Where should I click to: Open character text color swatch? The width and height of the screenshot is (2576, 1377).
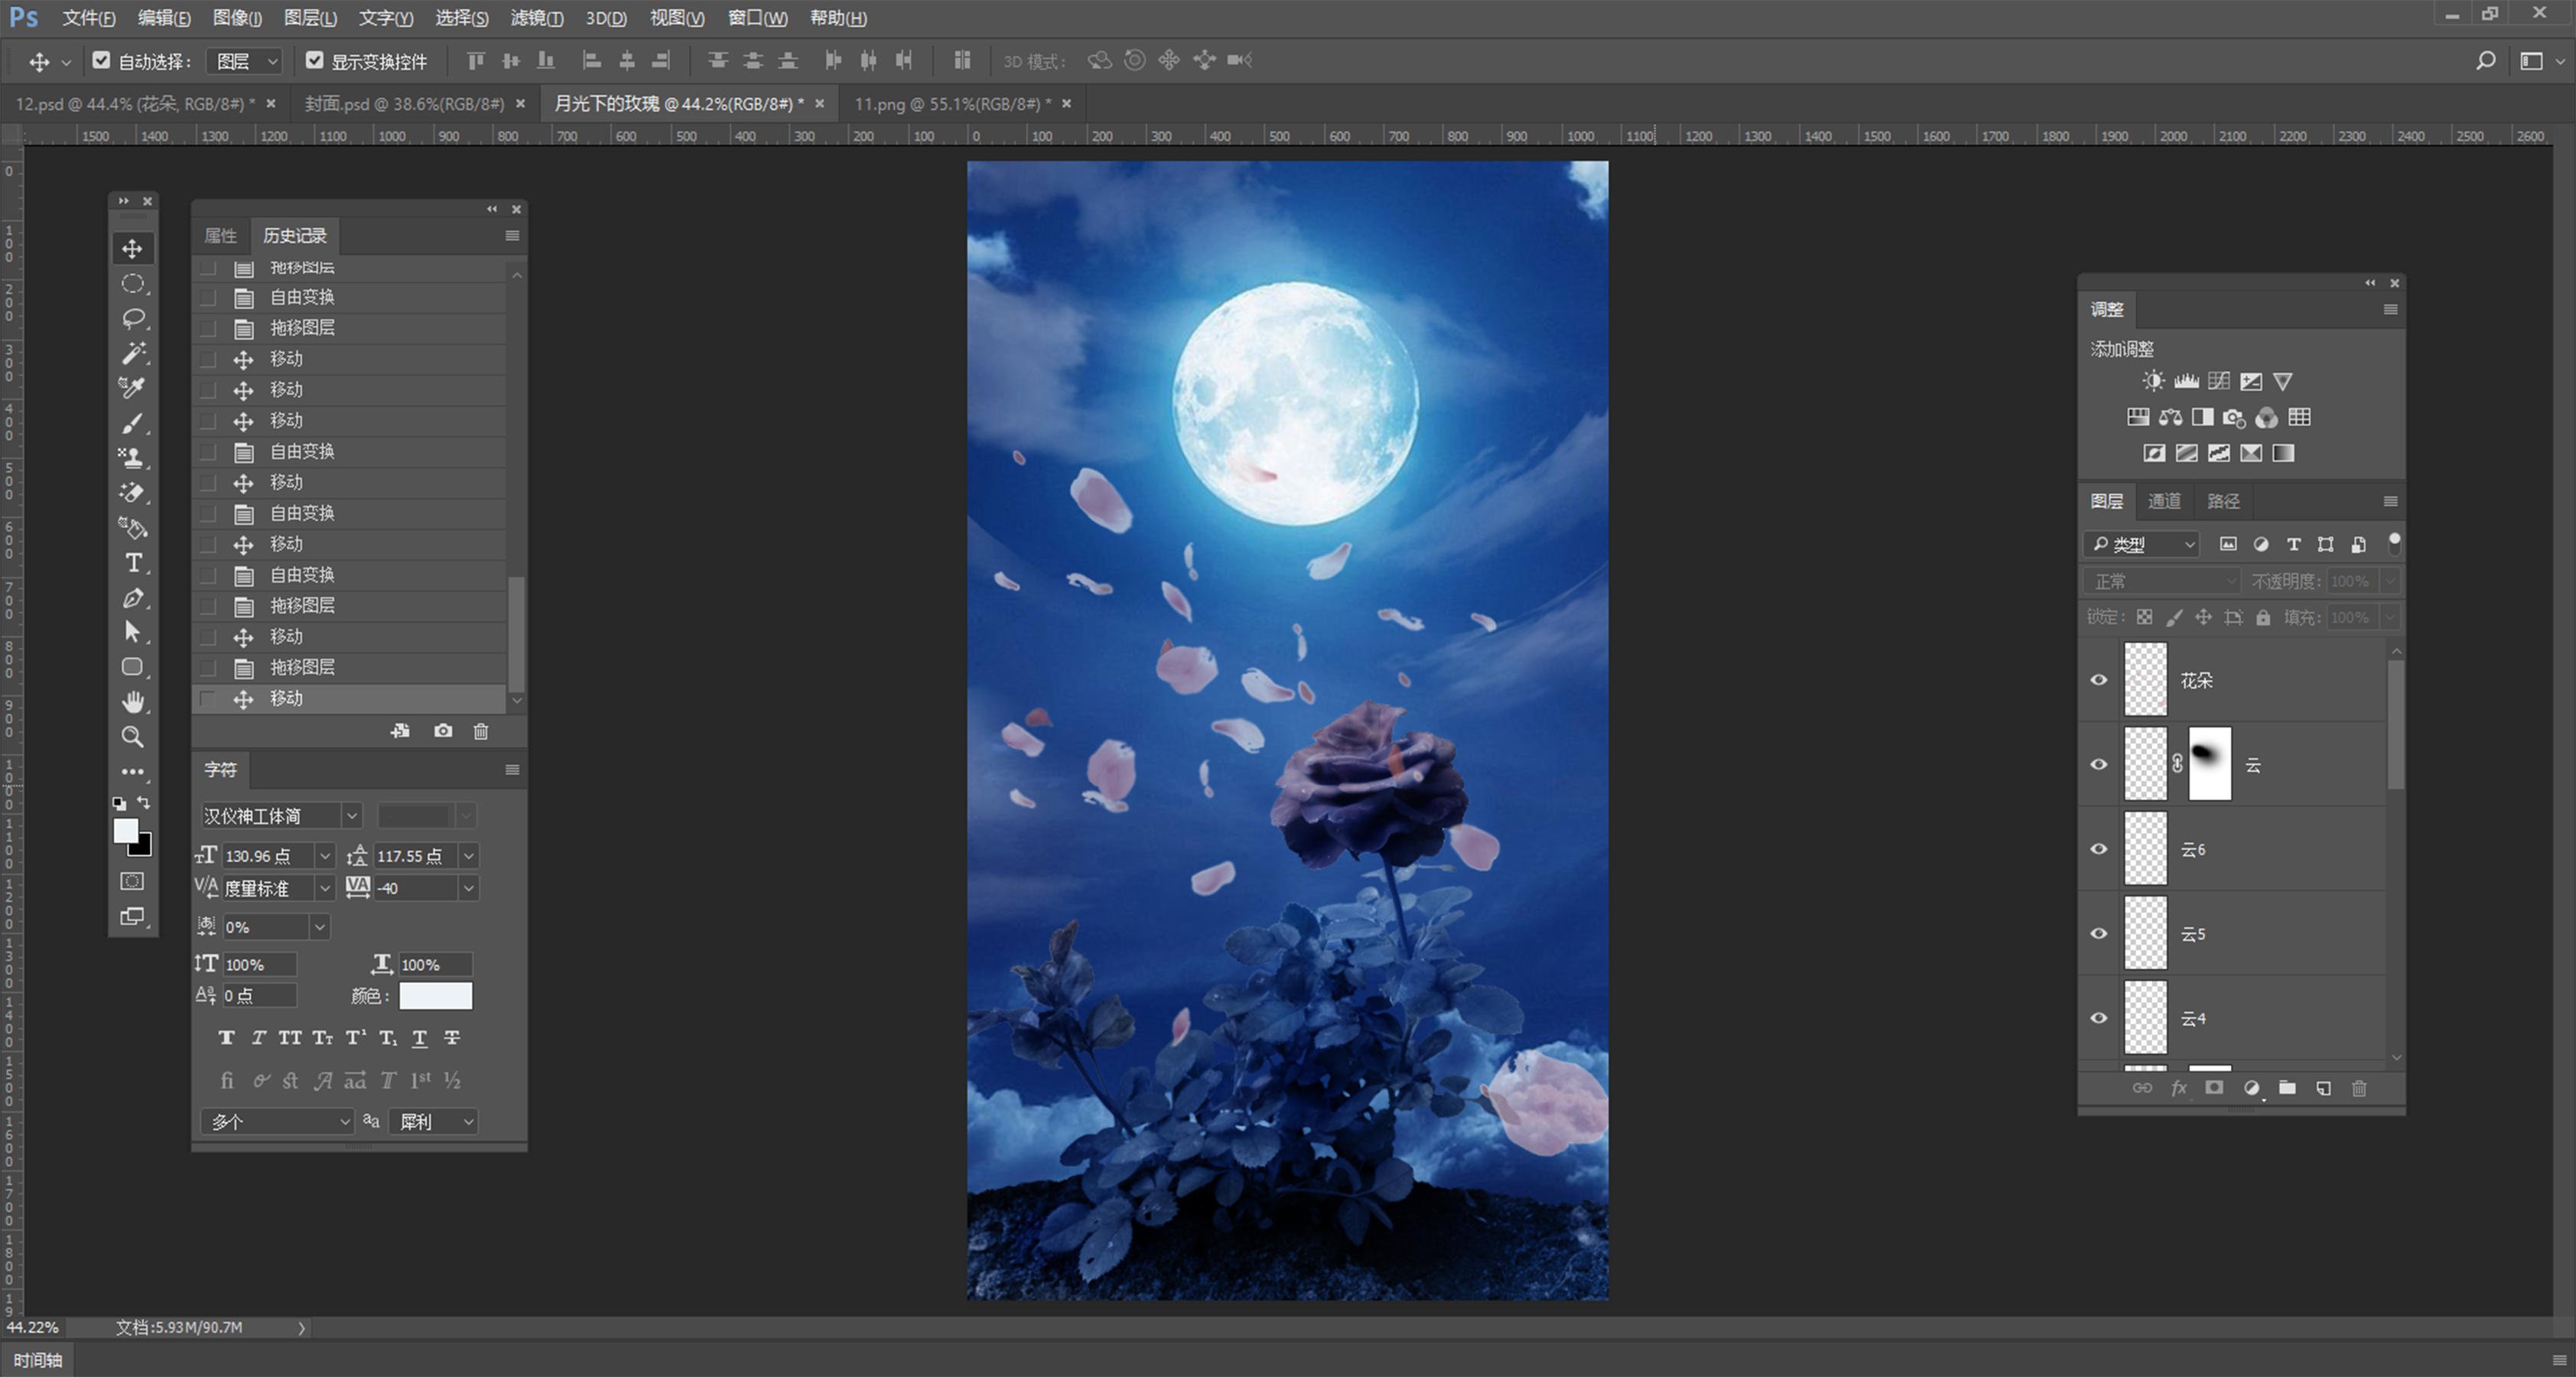pyautogui.click(x=435, y=996)
